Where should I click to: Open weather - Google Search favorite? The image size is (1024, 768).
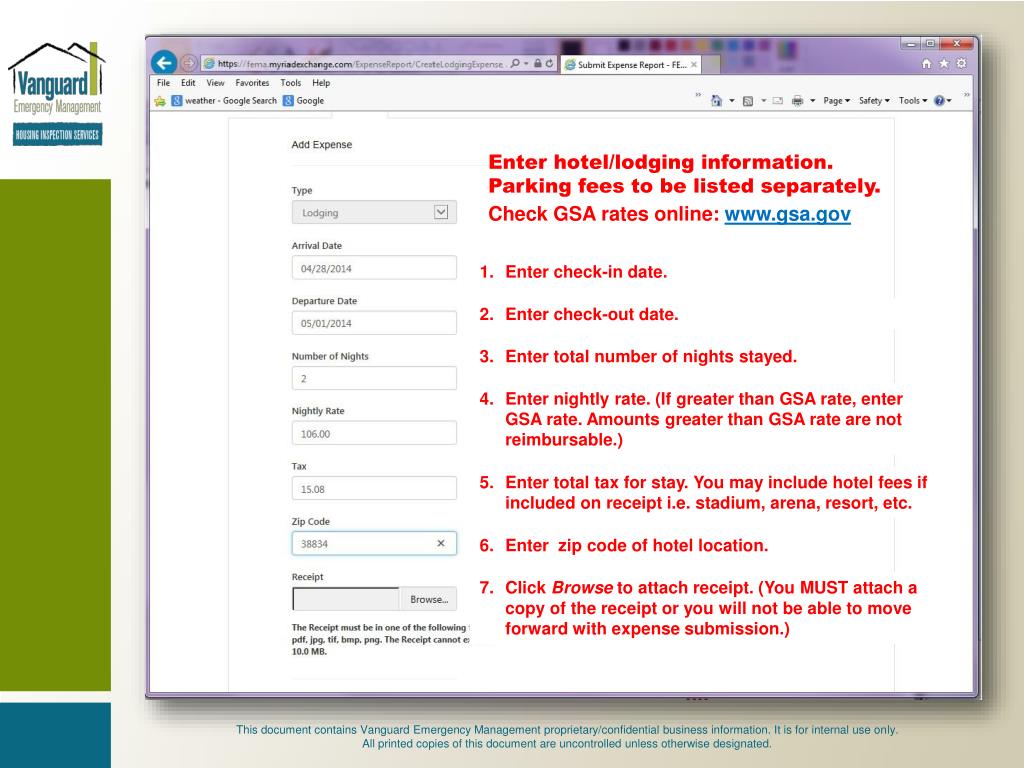pyautogui.click(x=224, y=101)
